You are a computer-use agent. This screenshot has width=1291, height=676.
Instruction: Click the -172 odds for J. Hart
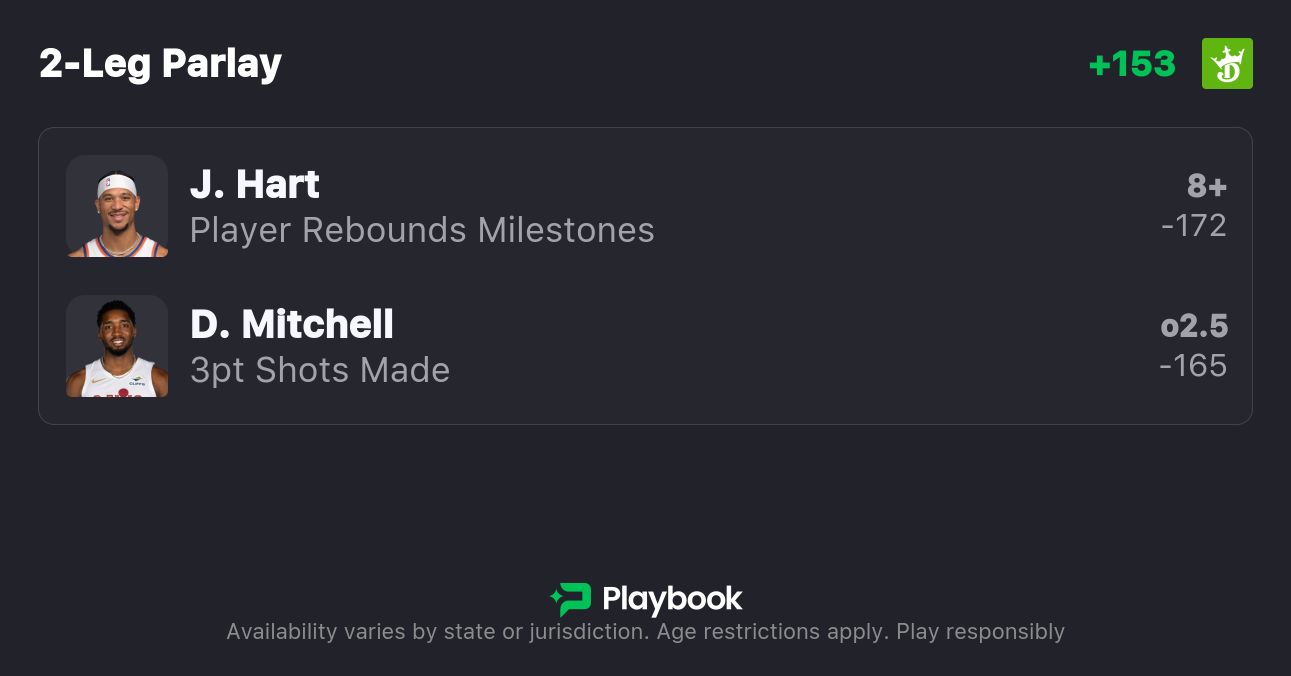[1194, 226]
